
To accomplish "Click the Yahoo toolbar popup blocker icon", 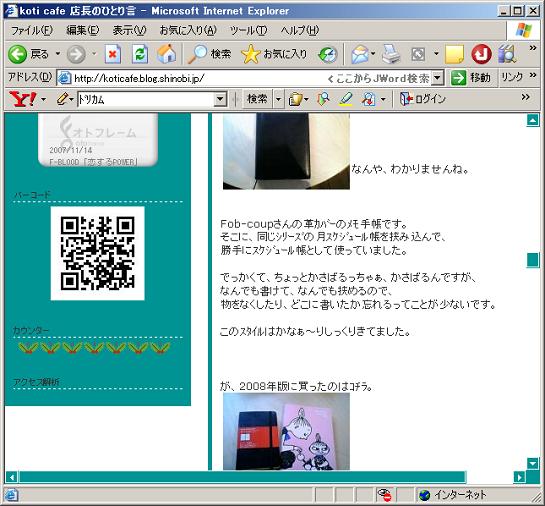I will (x=323, y=100).
